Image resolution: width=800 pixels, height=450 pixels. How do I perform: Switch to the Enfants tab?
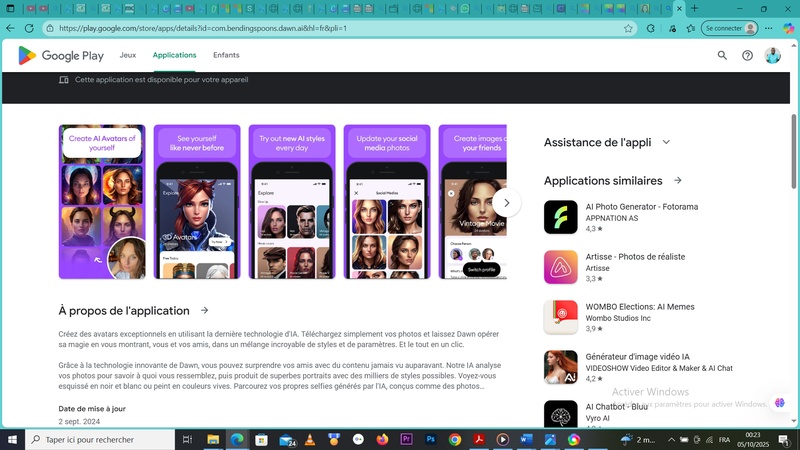[x=226, y=56]
